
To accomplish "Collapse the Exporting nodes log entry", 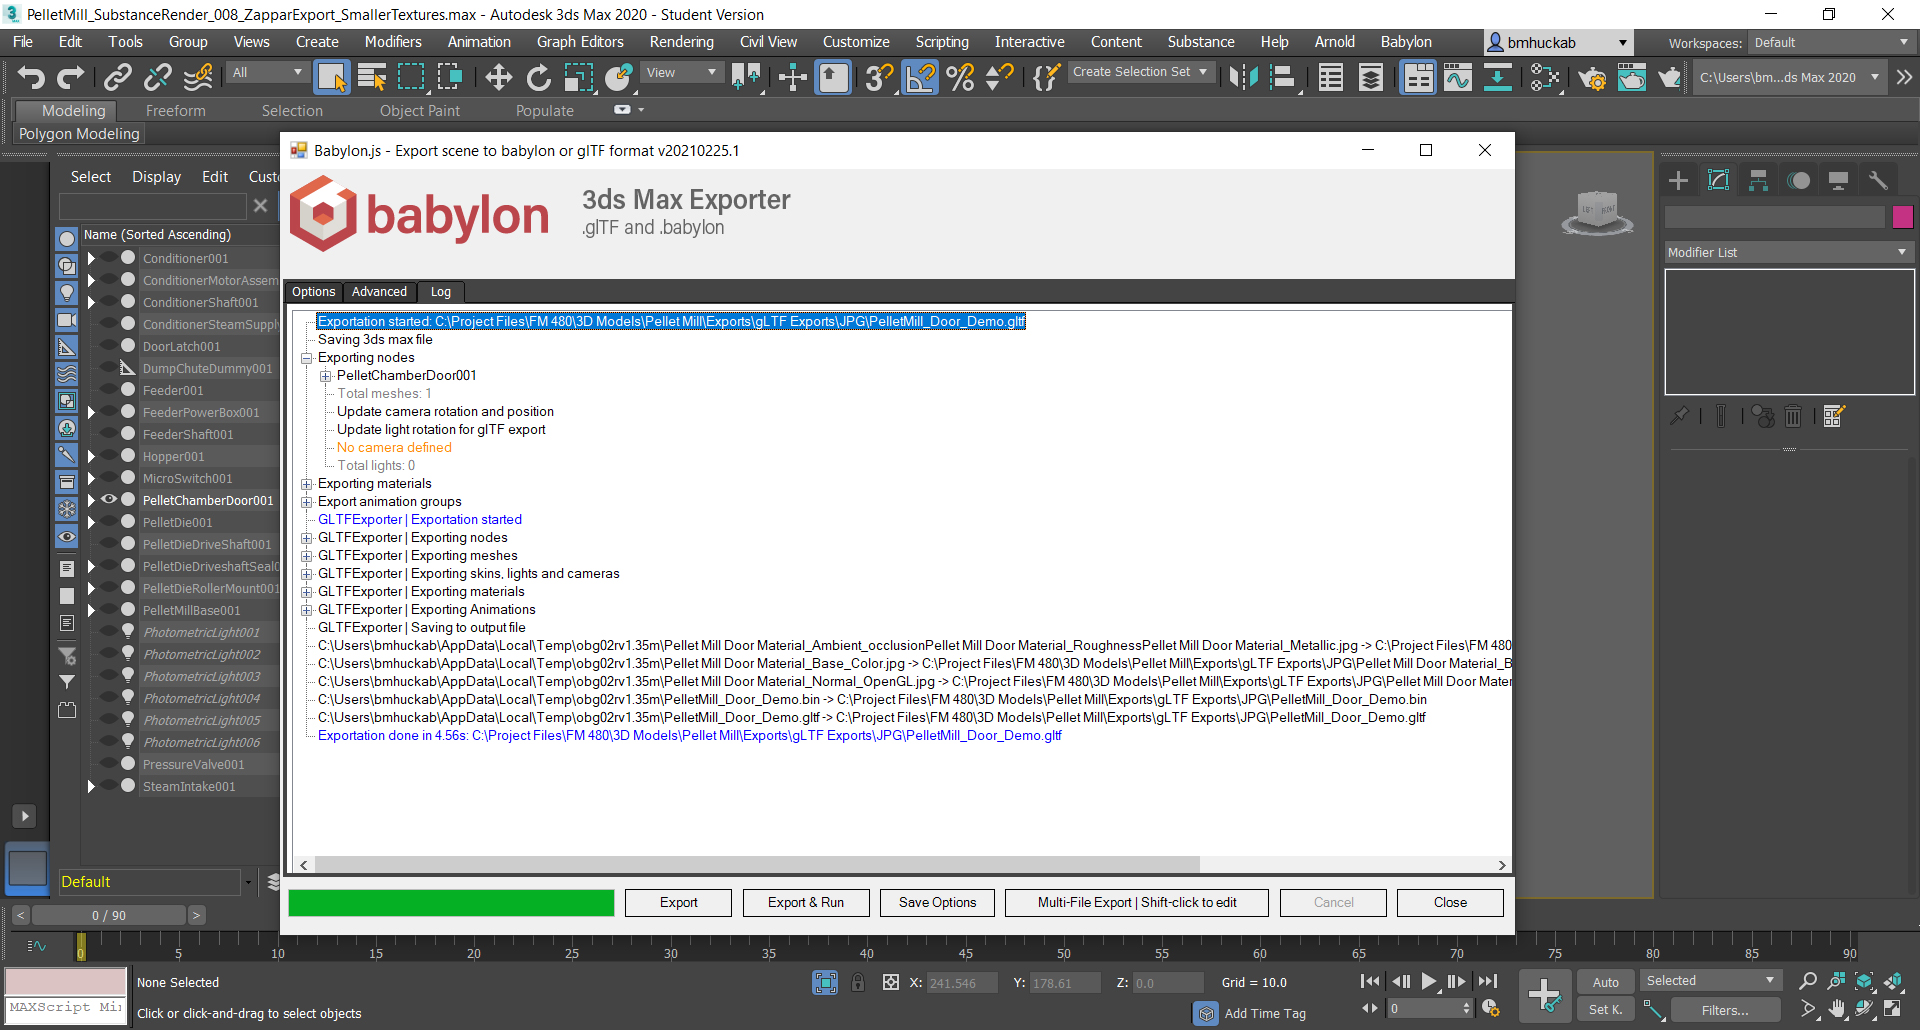I will (x=307, y=358).
